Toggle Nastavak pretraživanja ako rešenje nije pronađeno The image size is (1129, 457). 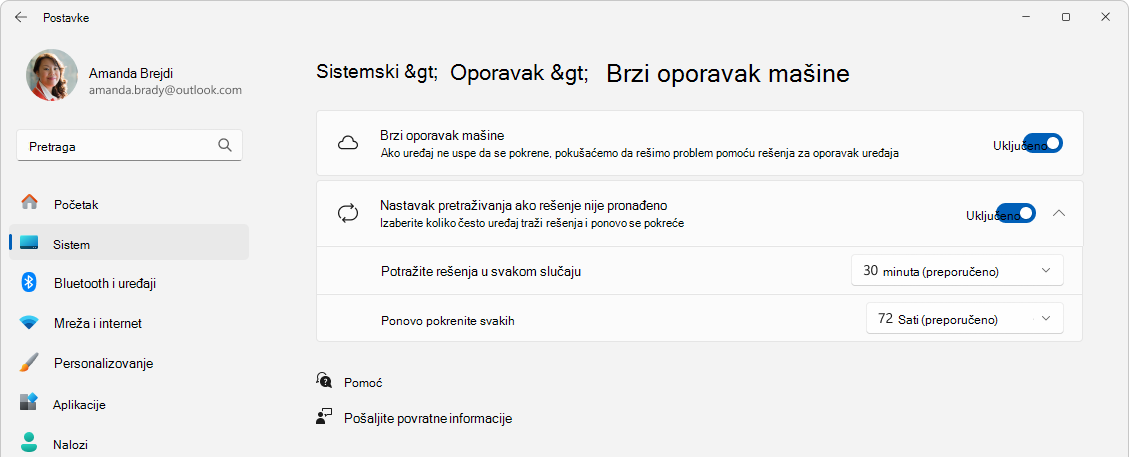(x=1016, y=213)
